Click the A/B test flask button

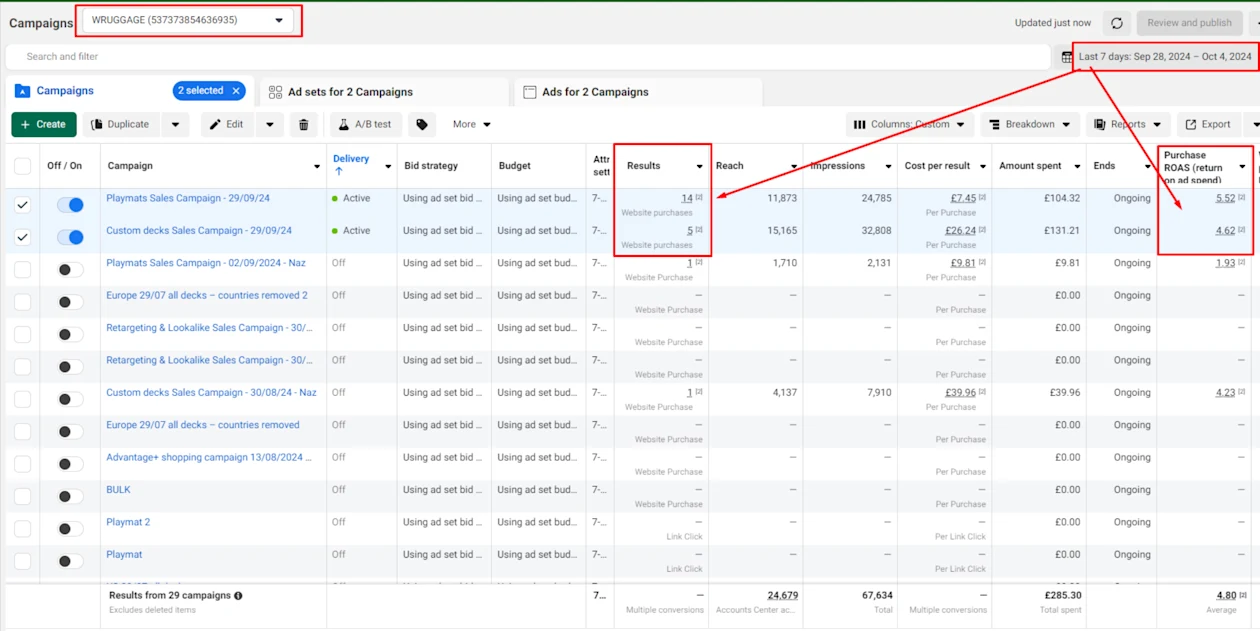coord(366,125)
